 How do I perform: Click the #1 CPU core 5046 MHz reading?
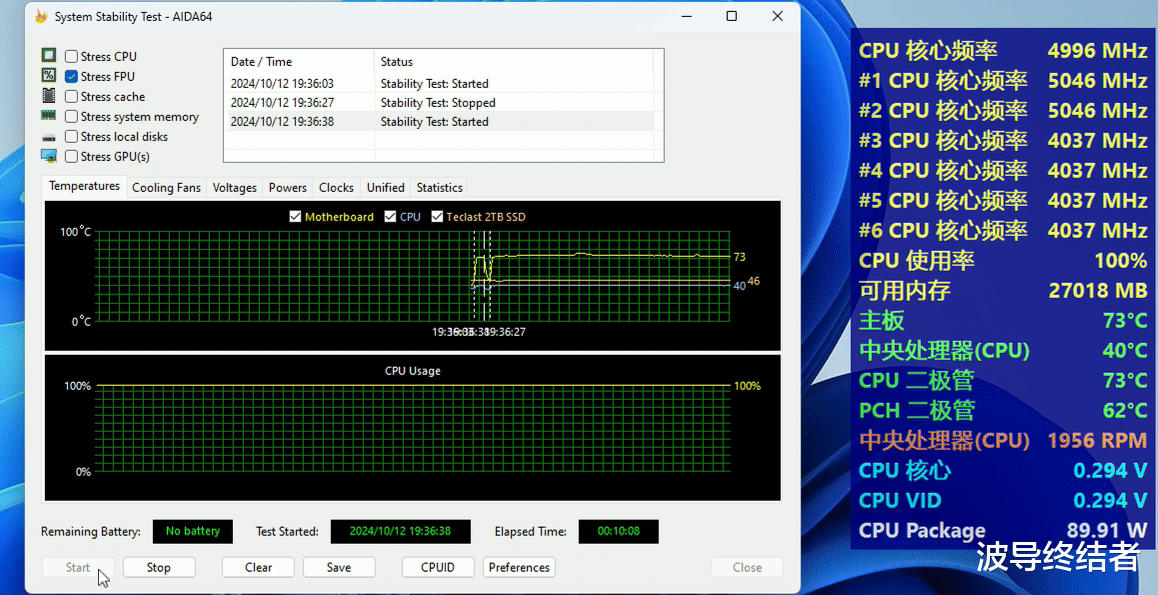click(x=1003, y=80)
